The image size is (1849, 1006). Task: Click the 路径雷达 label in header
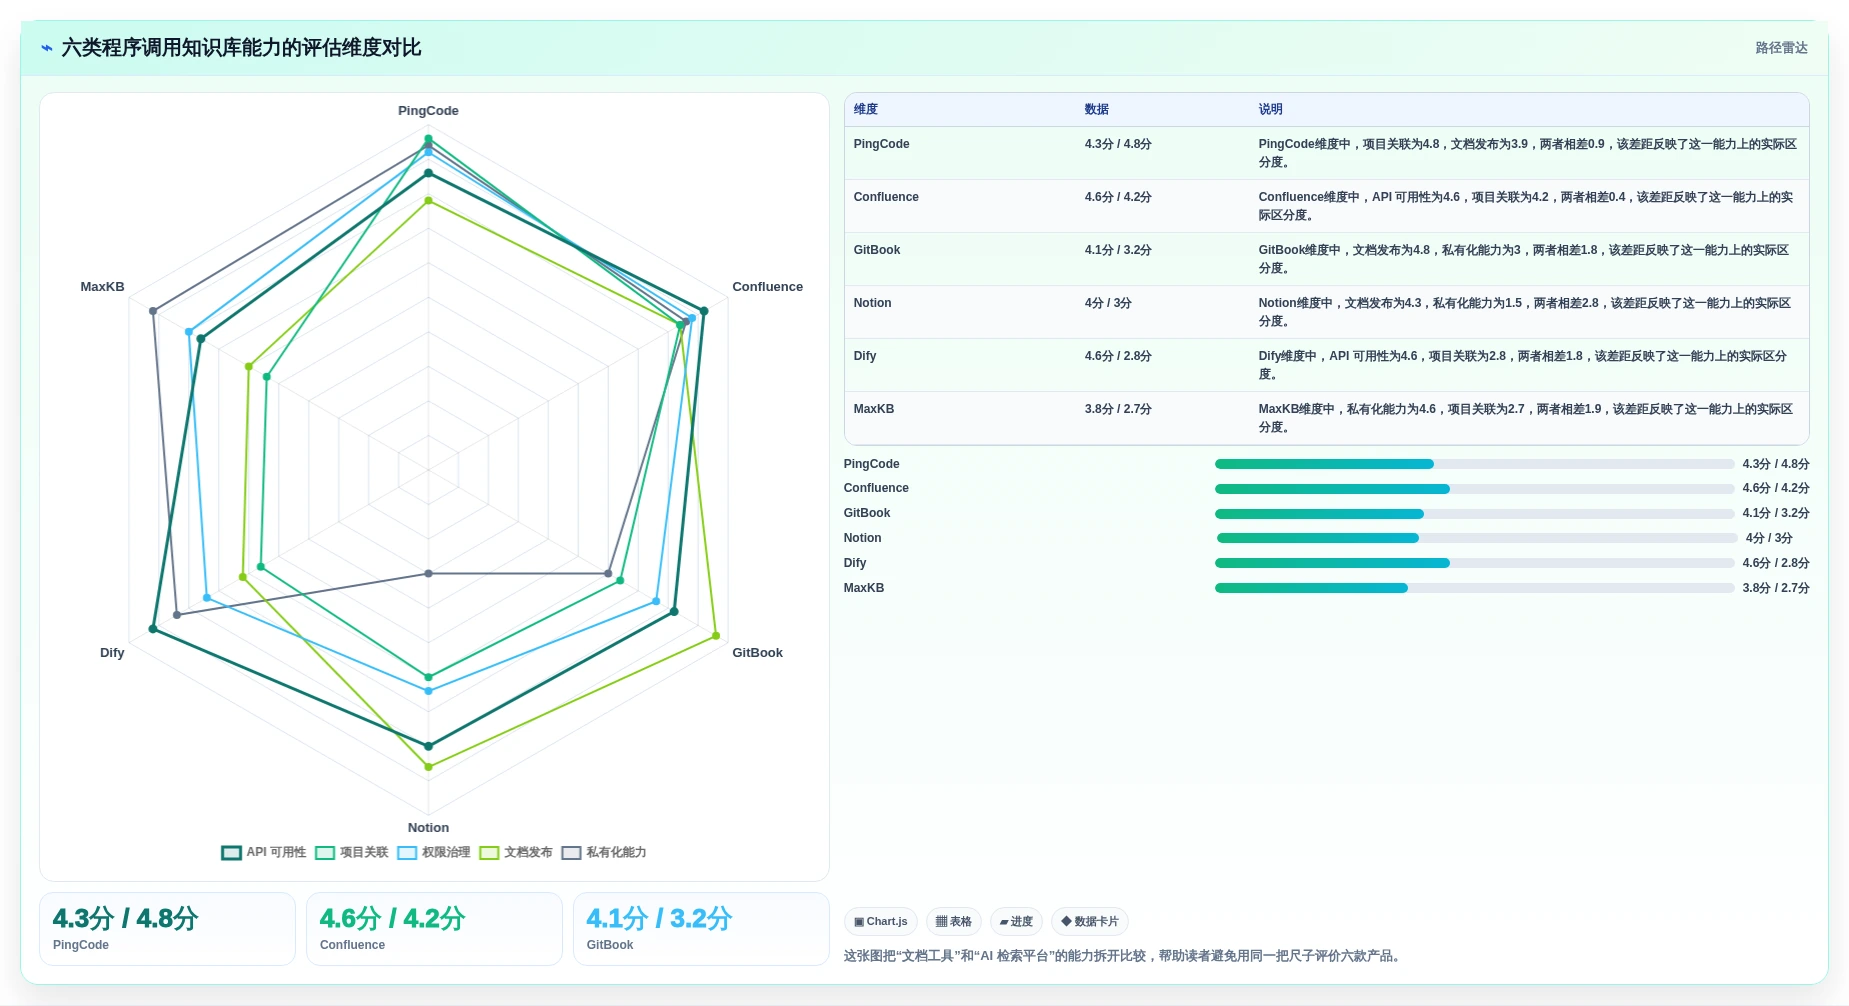1781,48
